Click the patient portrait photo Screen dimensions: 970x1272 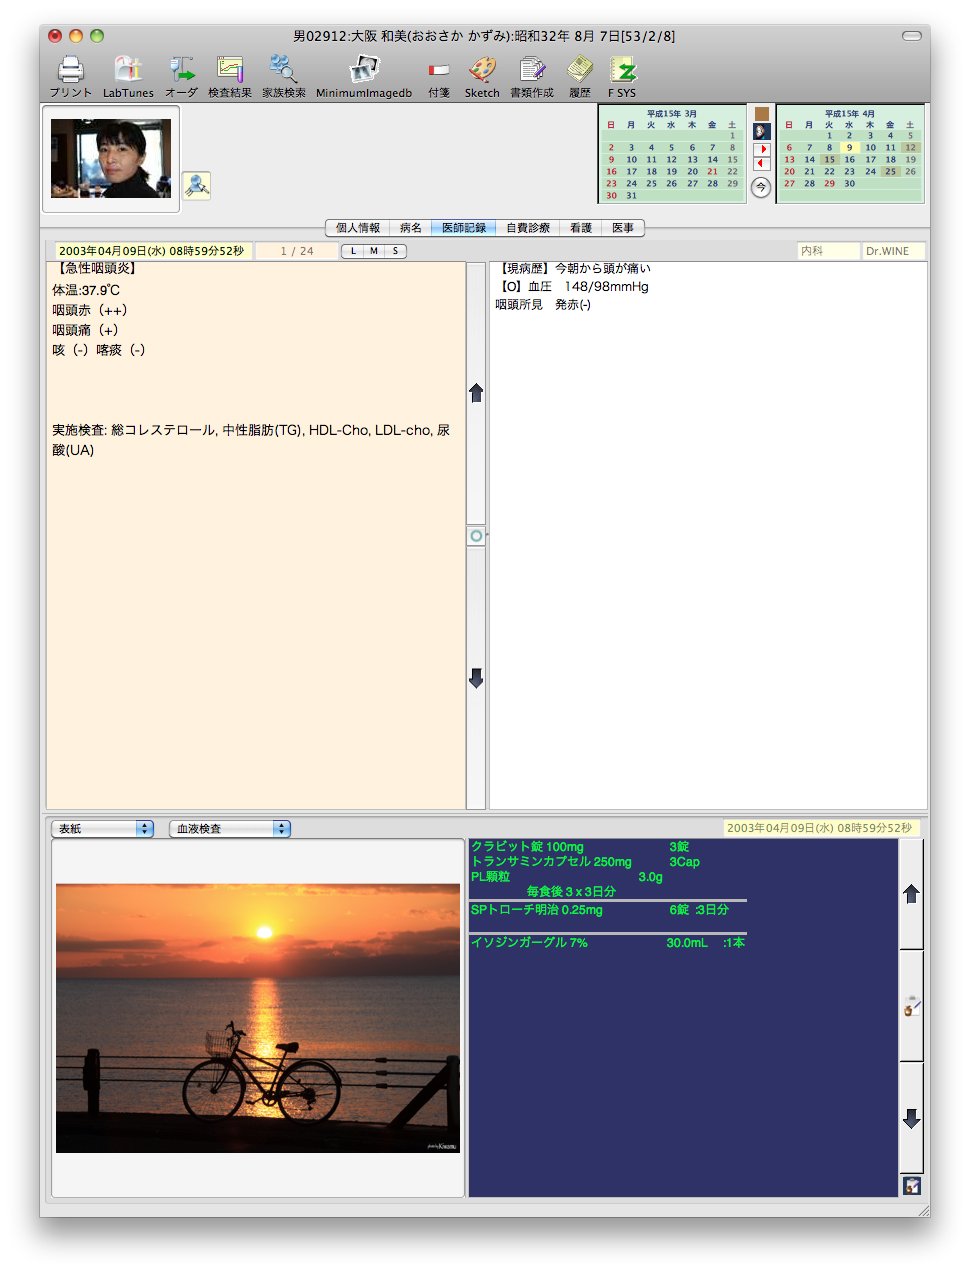111,158
